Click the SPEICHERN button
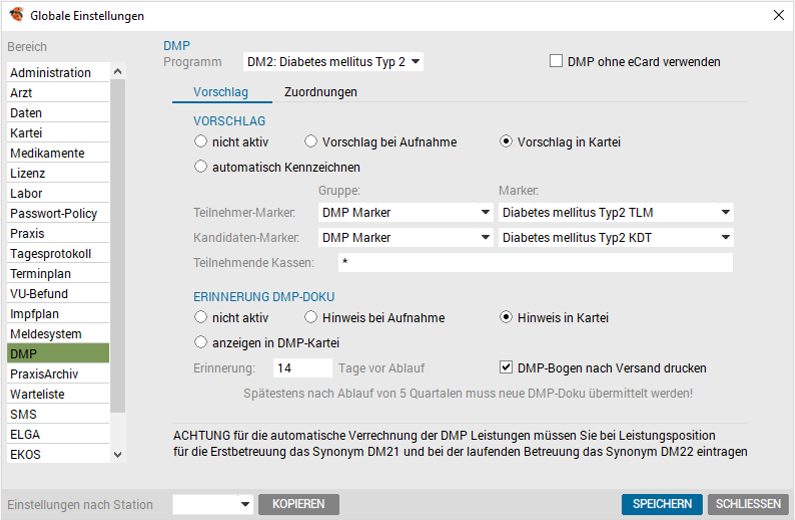The image size is (795, 520). point(662,504)
